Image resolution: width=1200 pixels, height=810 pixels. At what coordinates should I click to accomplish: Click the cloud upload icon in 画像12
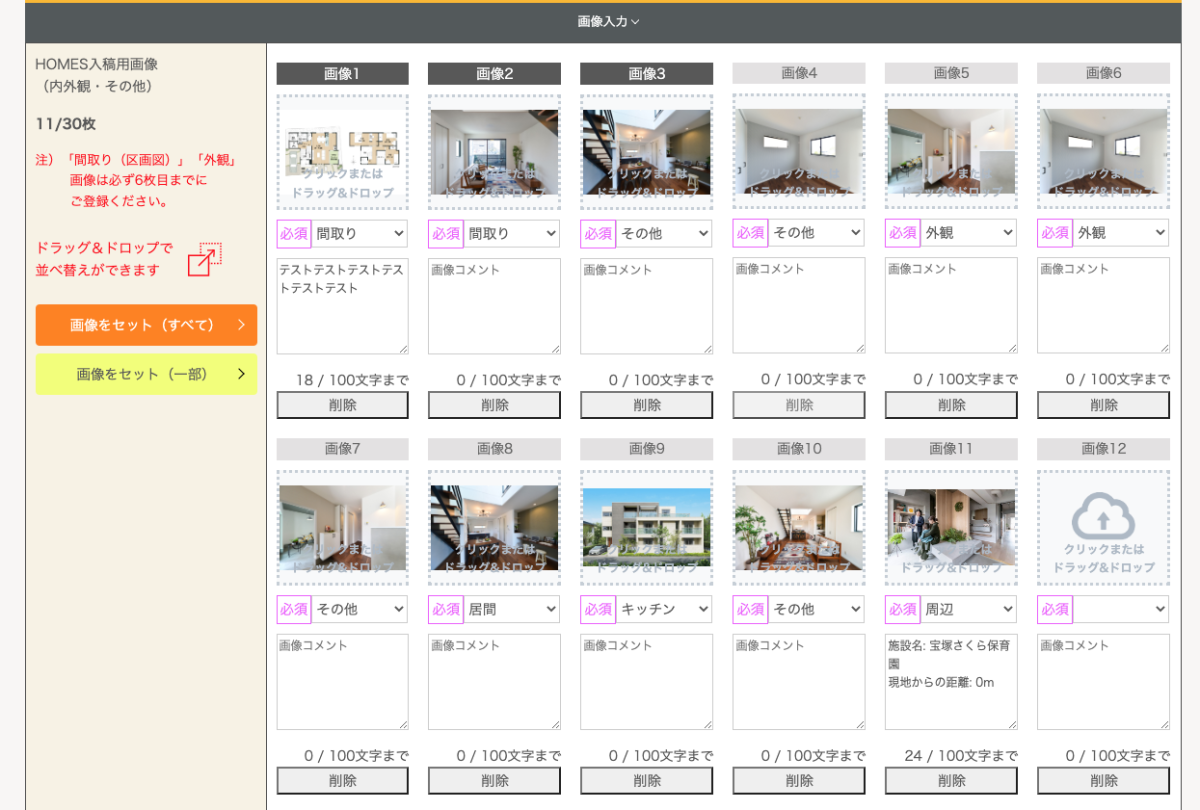1103,516
